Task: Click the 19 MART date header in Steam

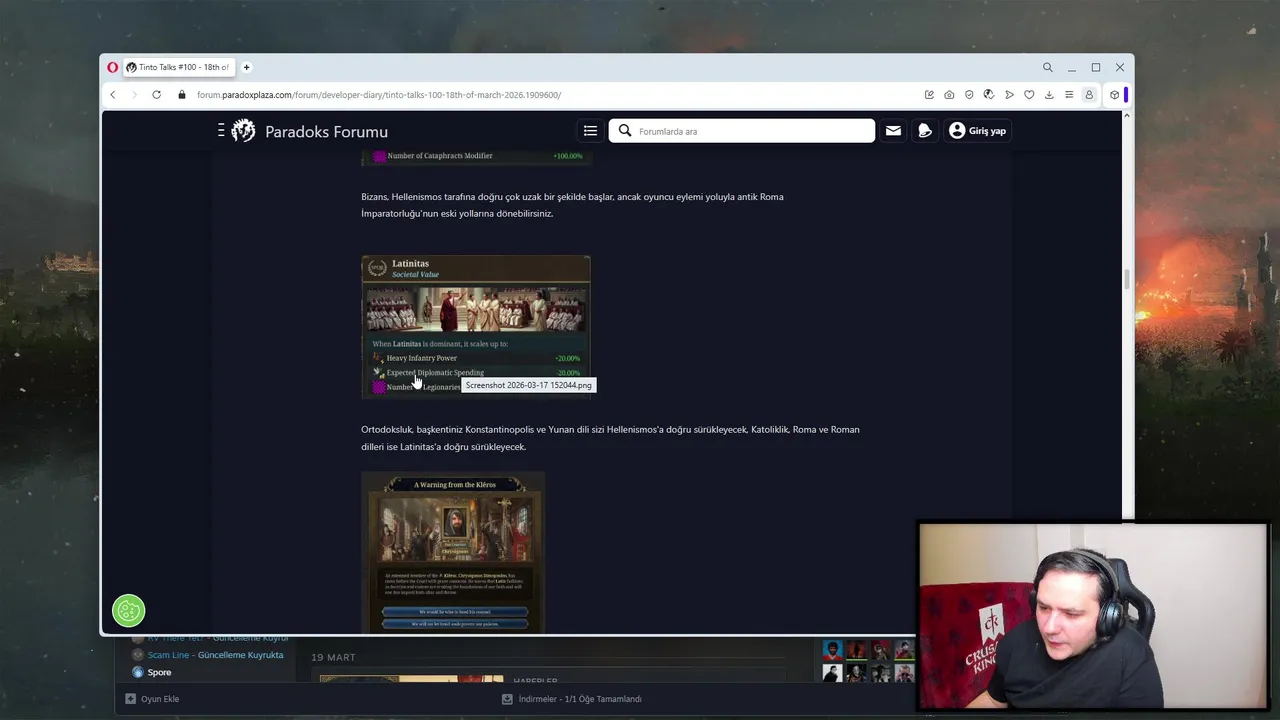Action: [333, 657]
